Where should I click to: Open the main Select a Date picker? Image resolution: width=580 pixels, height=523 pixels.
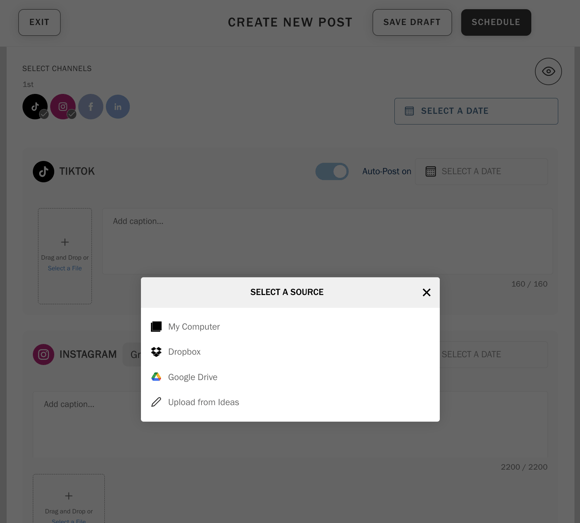476,111
